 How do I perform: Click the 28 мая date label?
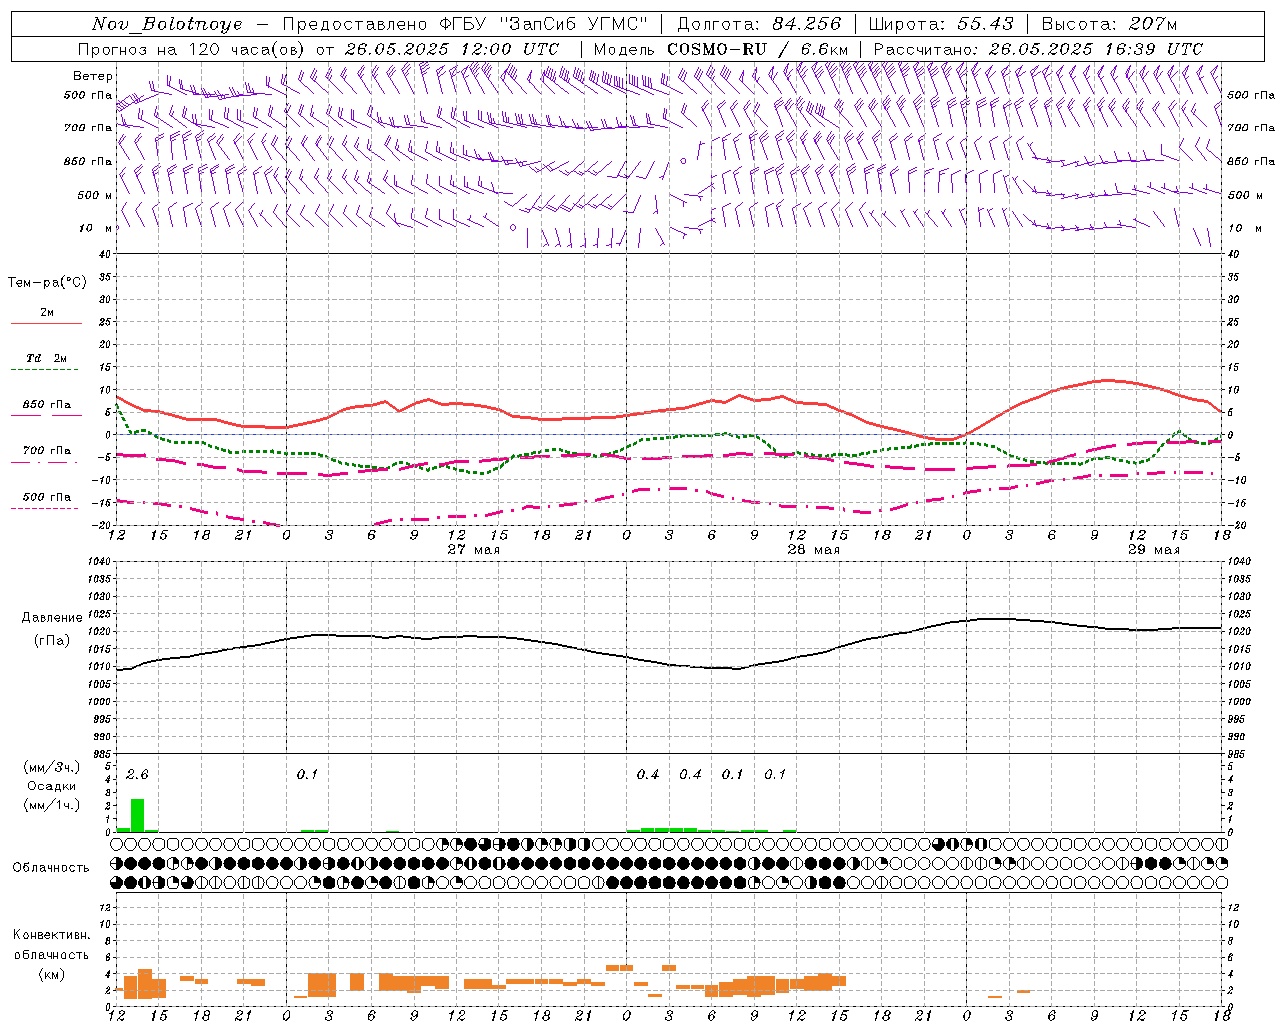[813, 550]
